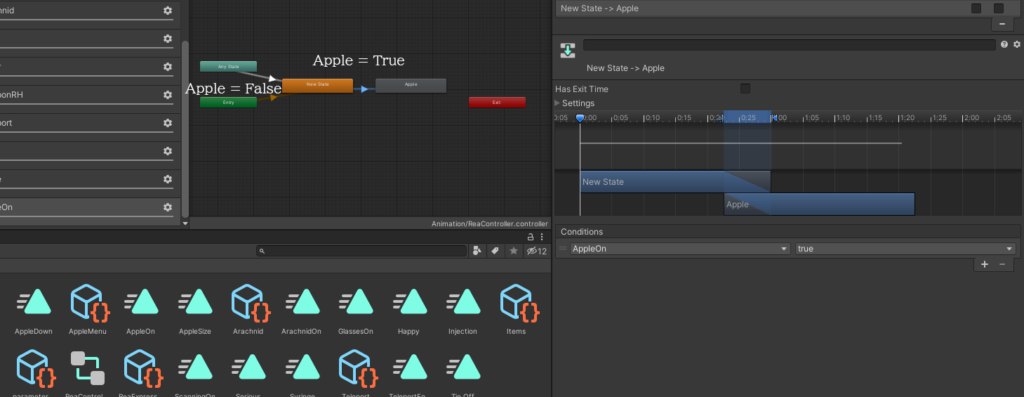This screenshot has width=1024, height=397.
Task: Remove the selected transition with minus button
Action: pyautogui.click(x=1002, y=24)
